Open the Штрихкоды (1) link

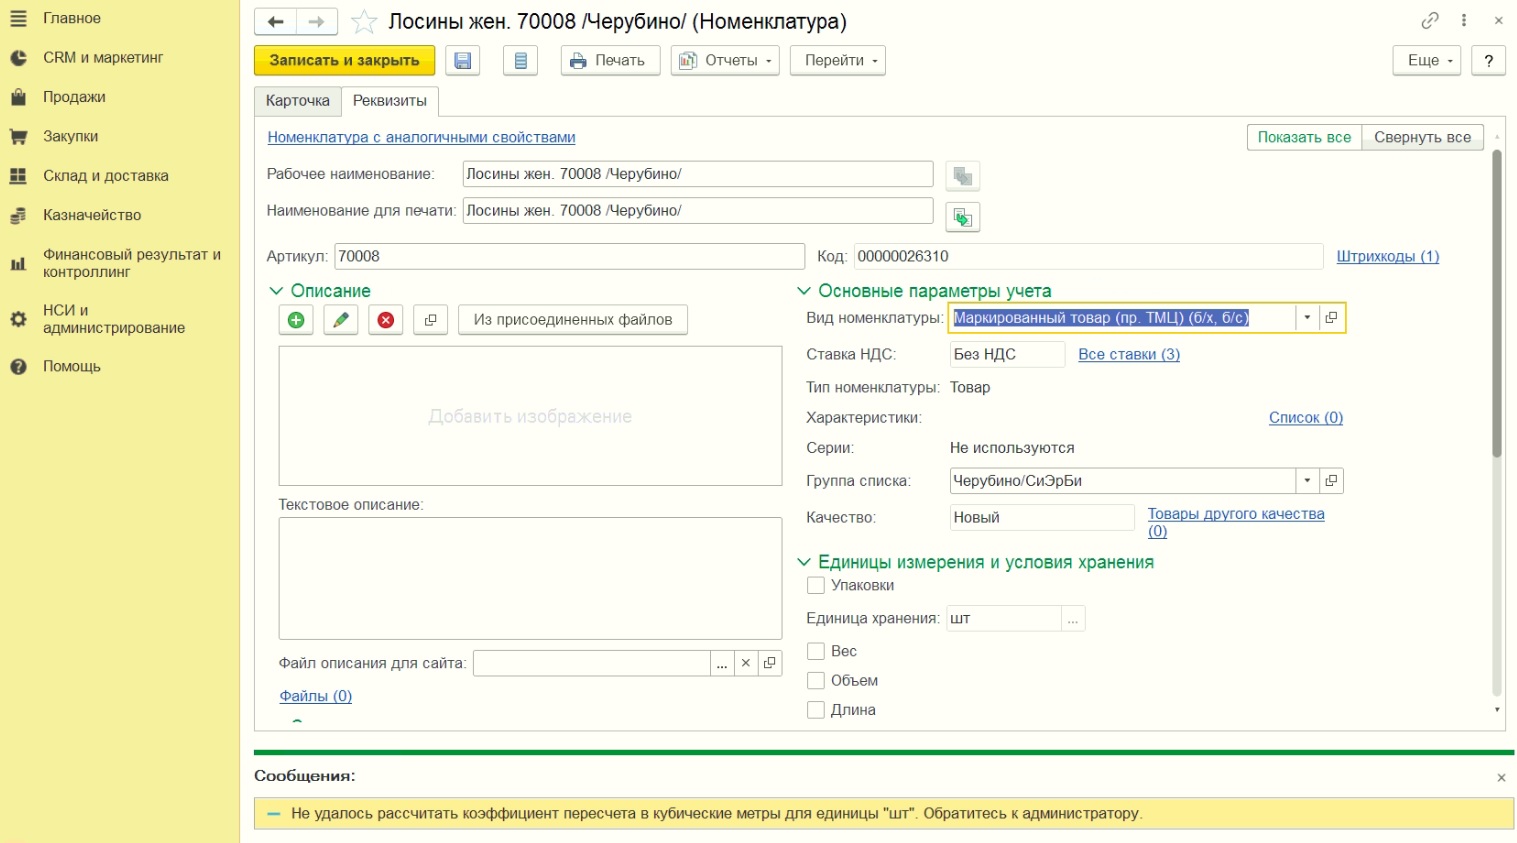point(1387,257)
